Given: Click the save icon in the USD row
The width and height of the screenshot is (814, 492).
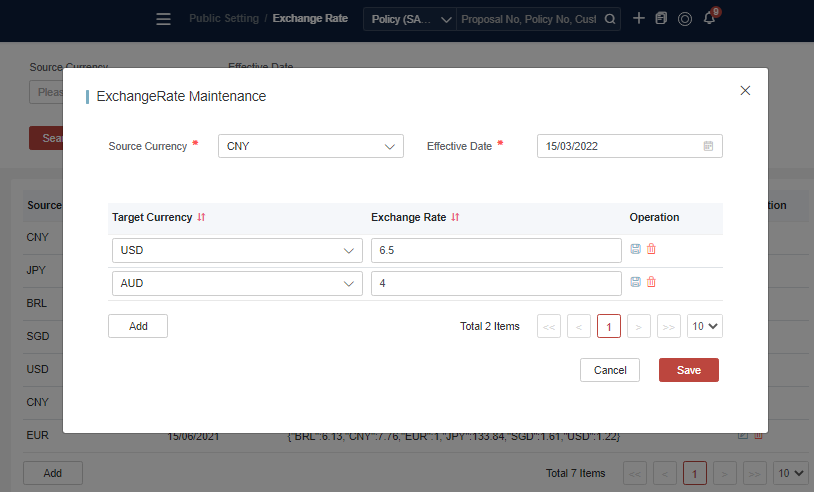Looking at the screenshot, I should point(636,249).
